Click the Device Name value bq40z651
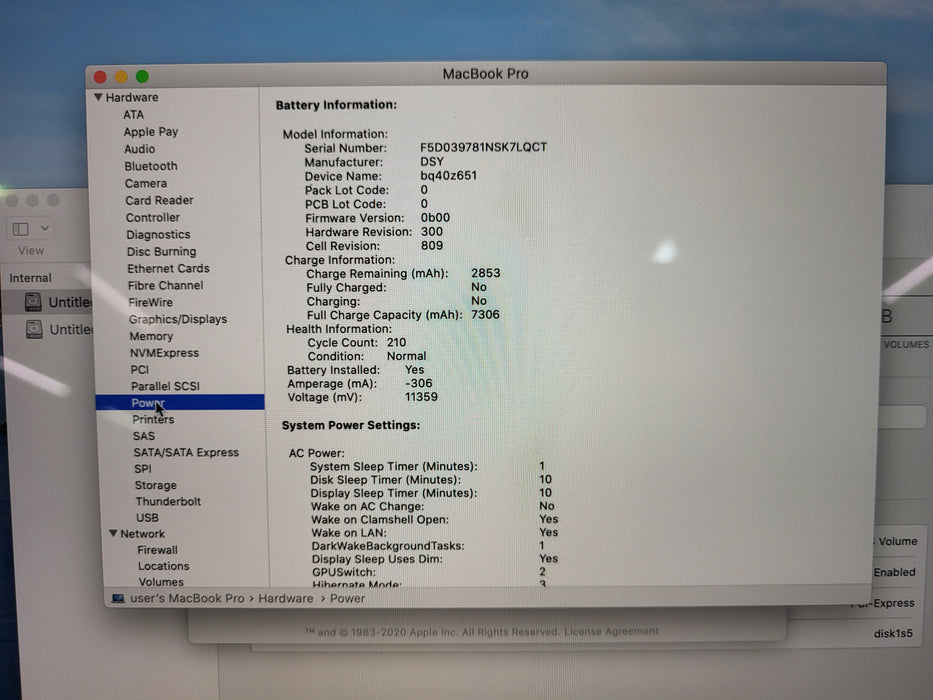This screenshot has width=933, height=700. pos(448,176)
